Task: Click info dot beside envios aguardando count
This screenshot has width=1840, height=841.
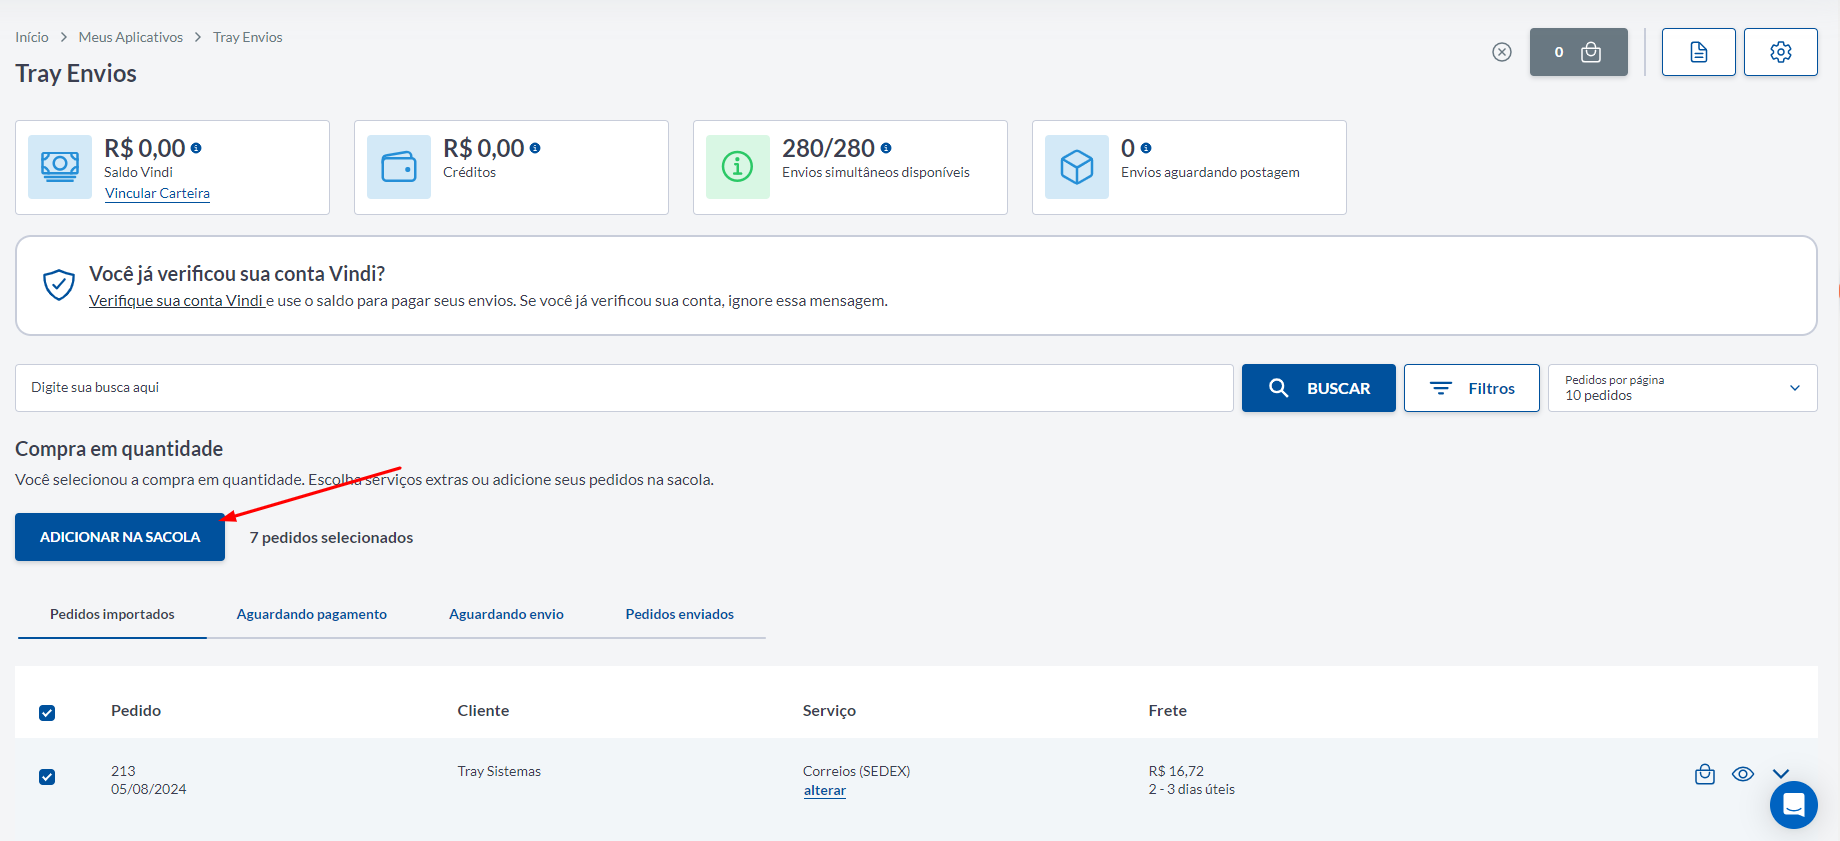Action: pos(1146,148)
